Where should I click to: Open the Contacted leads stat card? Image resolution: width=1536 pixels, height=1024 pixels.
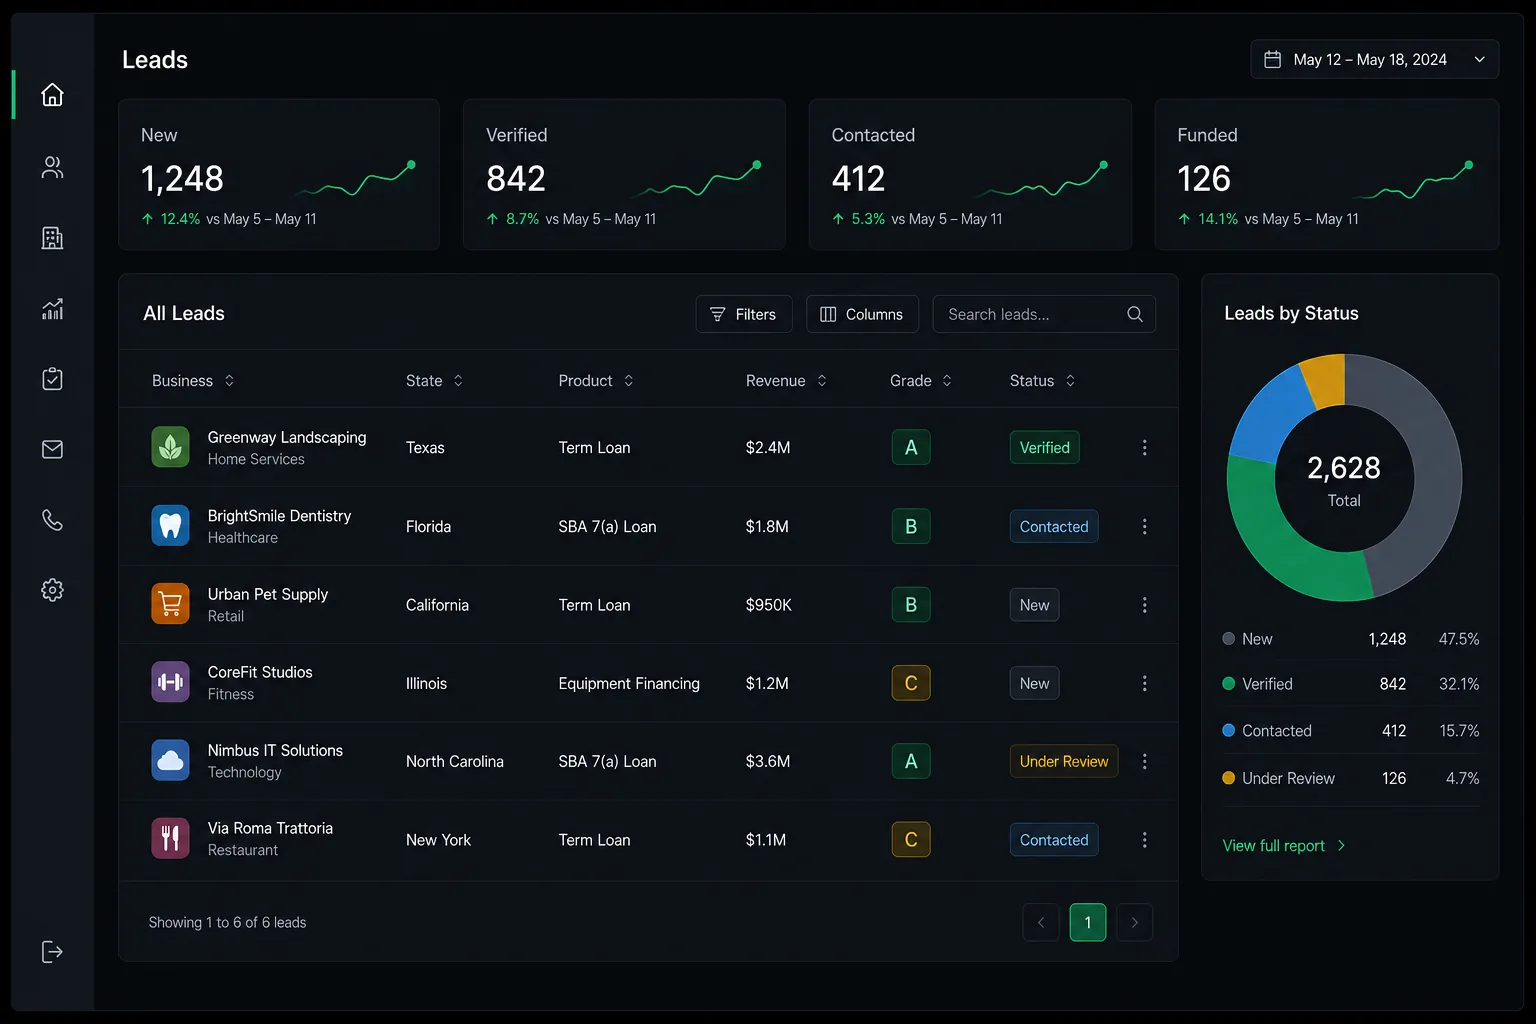click(970, 174)
